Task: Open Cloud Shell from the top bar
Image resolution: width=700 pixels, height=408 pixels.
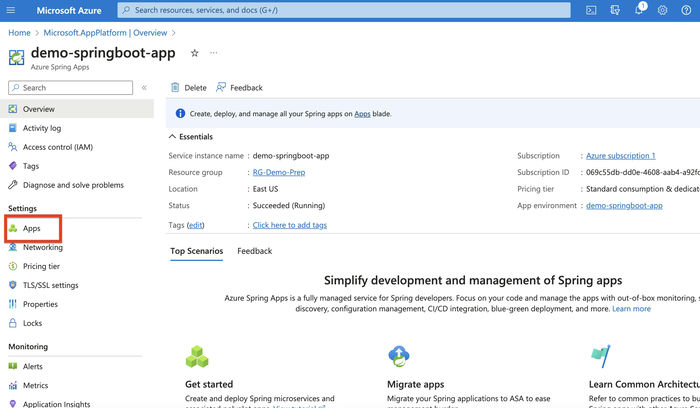Action: coord(591,10)
